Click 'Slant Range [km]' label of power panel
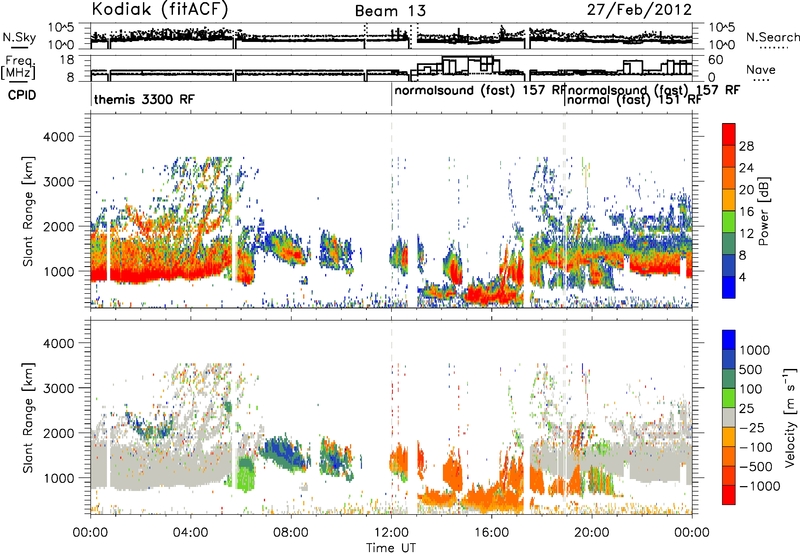 click(28, 211)
